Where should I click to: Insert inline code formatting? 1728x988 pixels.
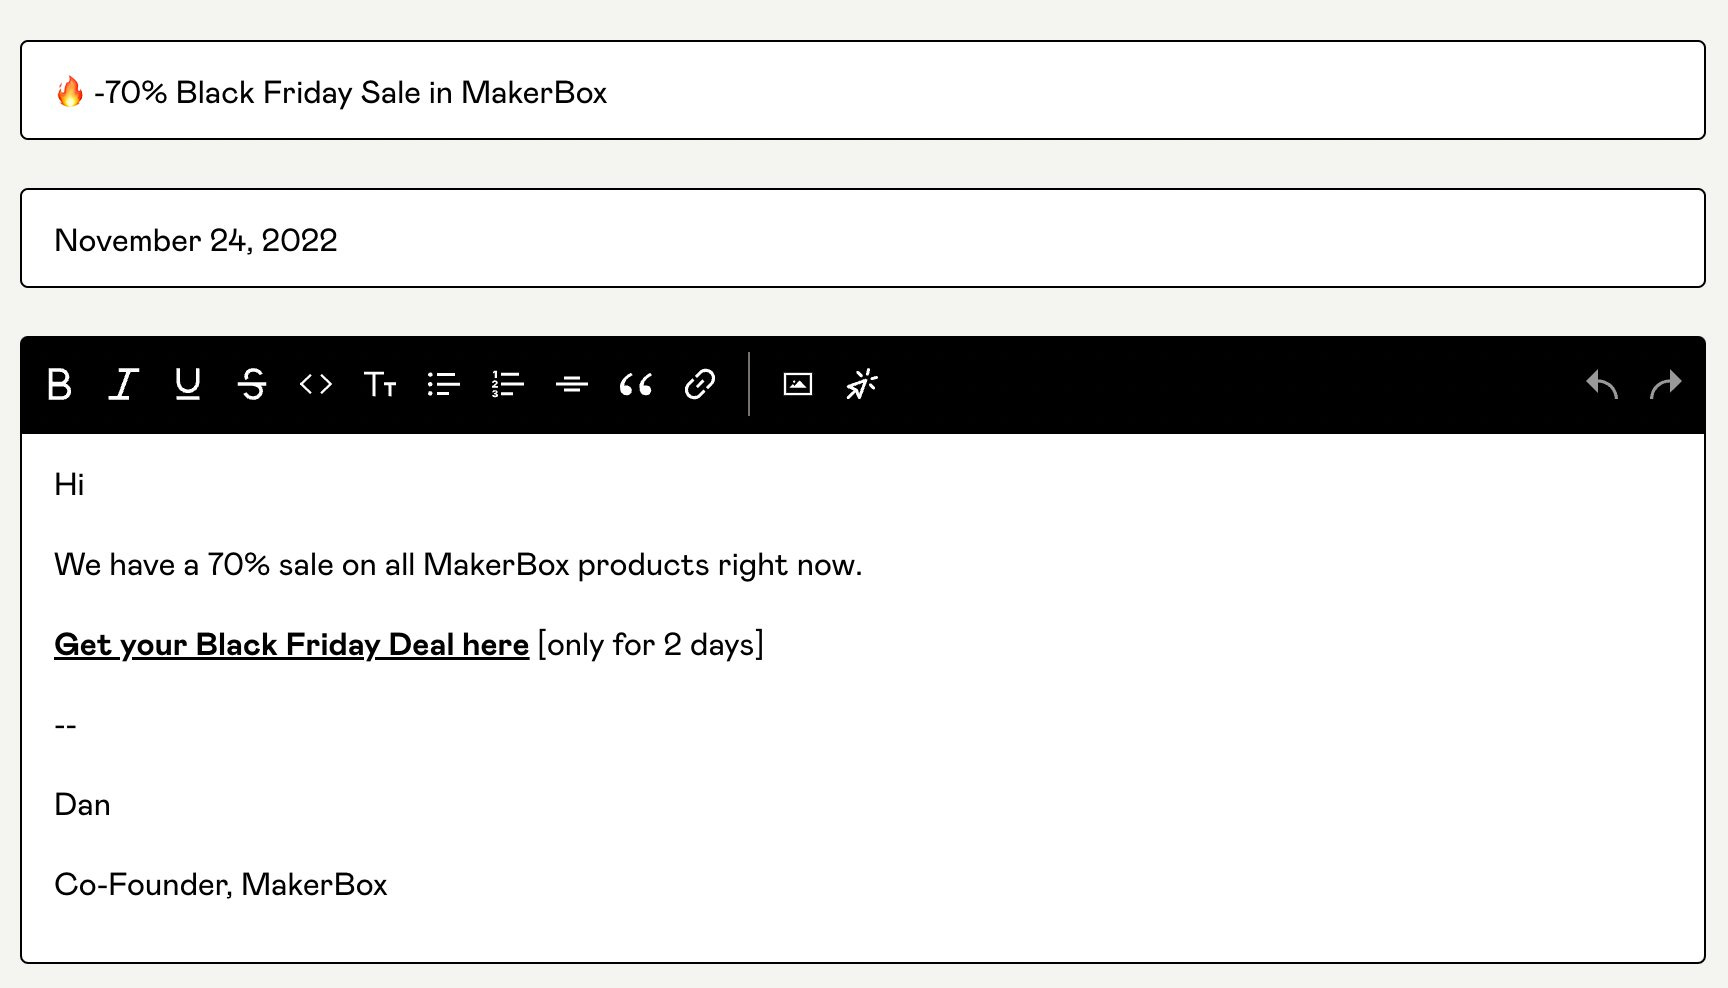(x=316, y=384)
